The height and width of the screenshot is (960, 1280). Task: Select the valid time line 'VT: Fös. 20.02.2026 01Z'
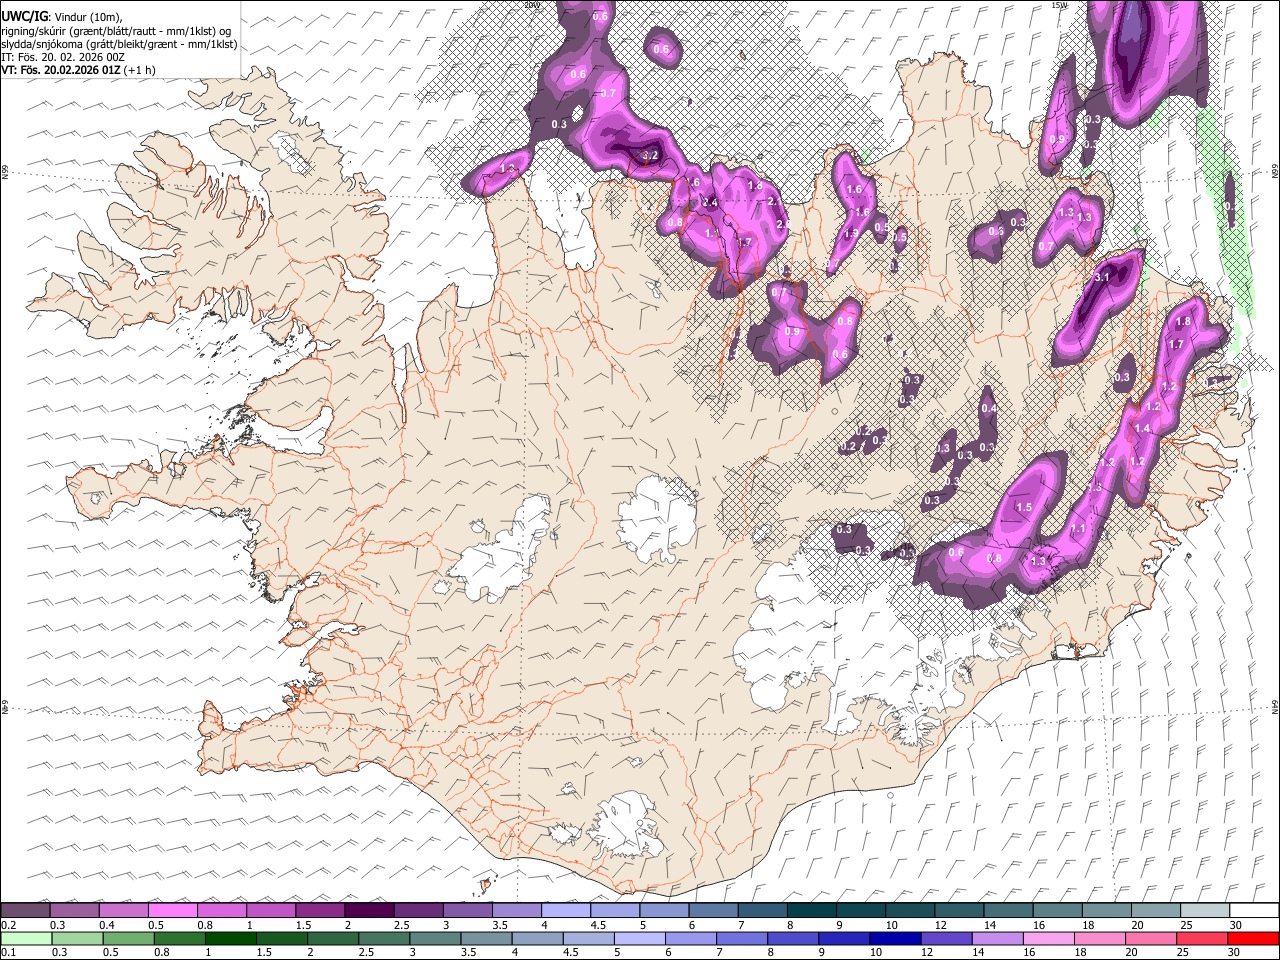pos(63,70)
